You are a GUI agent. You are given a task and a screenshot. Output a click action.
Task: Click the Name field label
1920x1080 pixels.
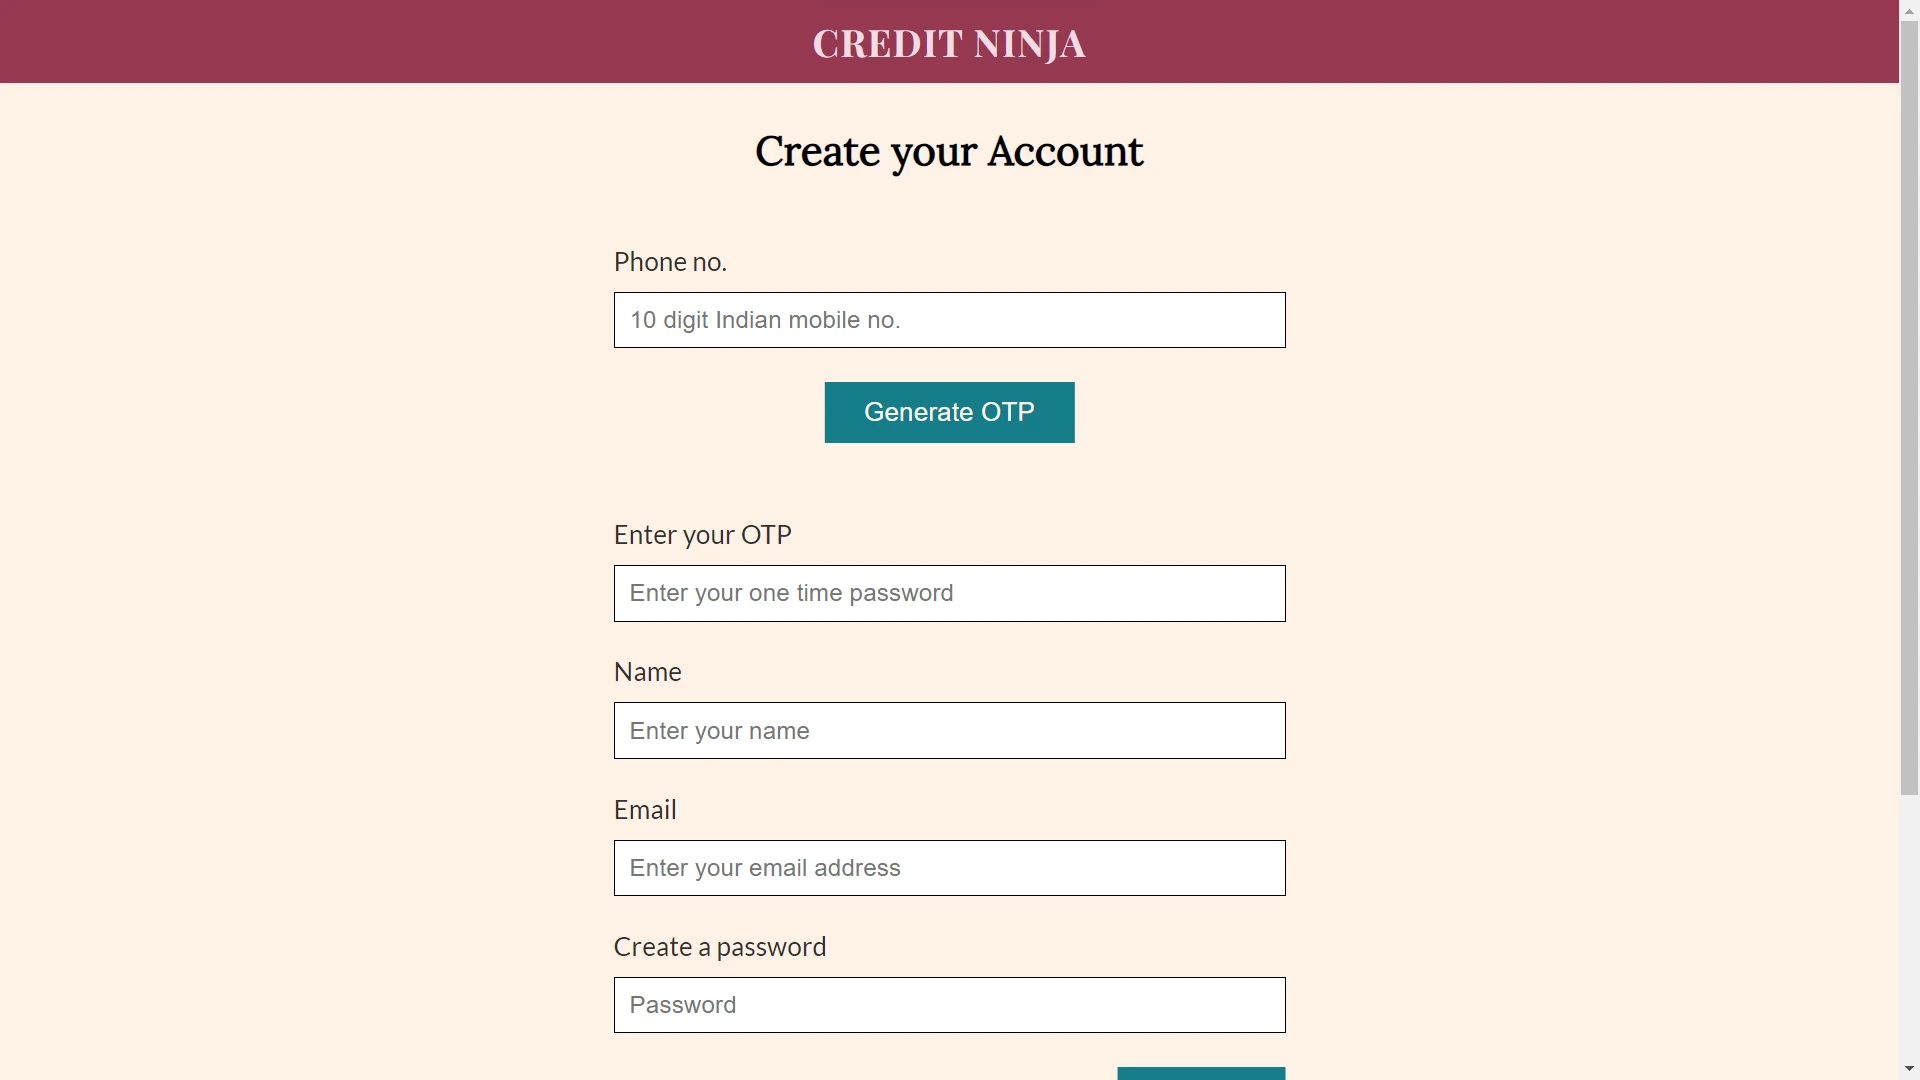tap(647, 671)
